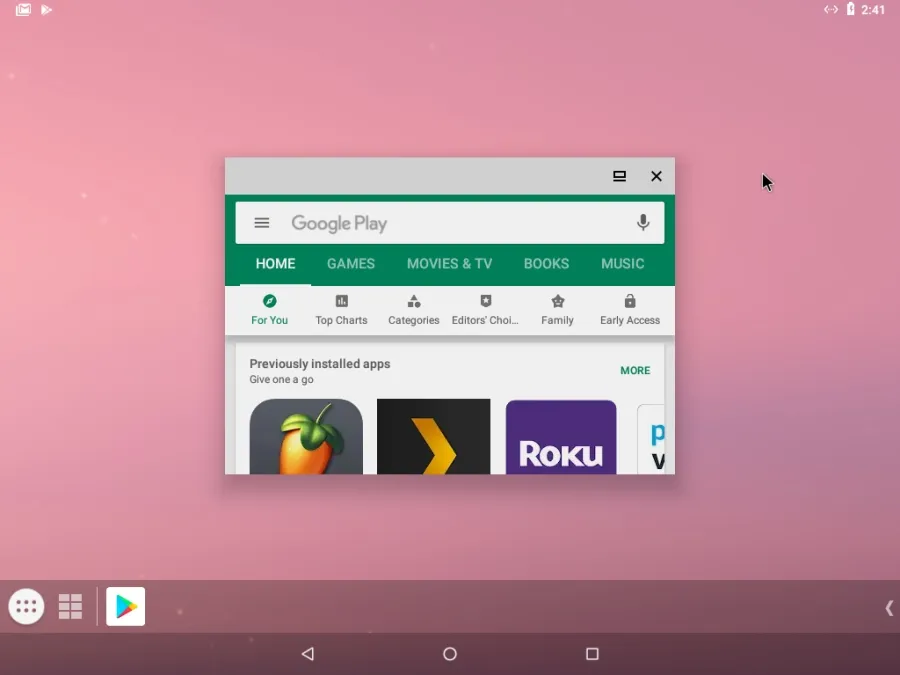
Task: Click the Play Store taskbar icon
Action: pyautogui.click(x=126, y=606)
